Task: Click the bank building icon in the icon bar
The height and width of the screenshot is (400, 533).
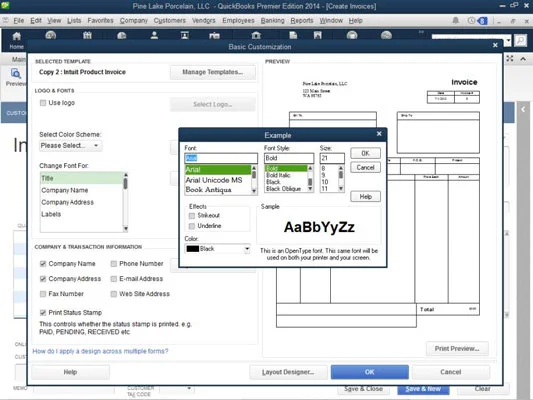Action: [x=256, y=35]
